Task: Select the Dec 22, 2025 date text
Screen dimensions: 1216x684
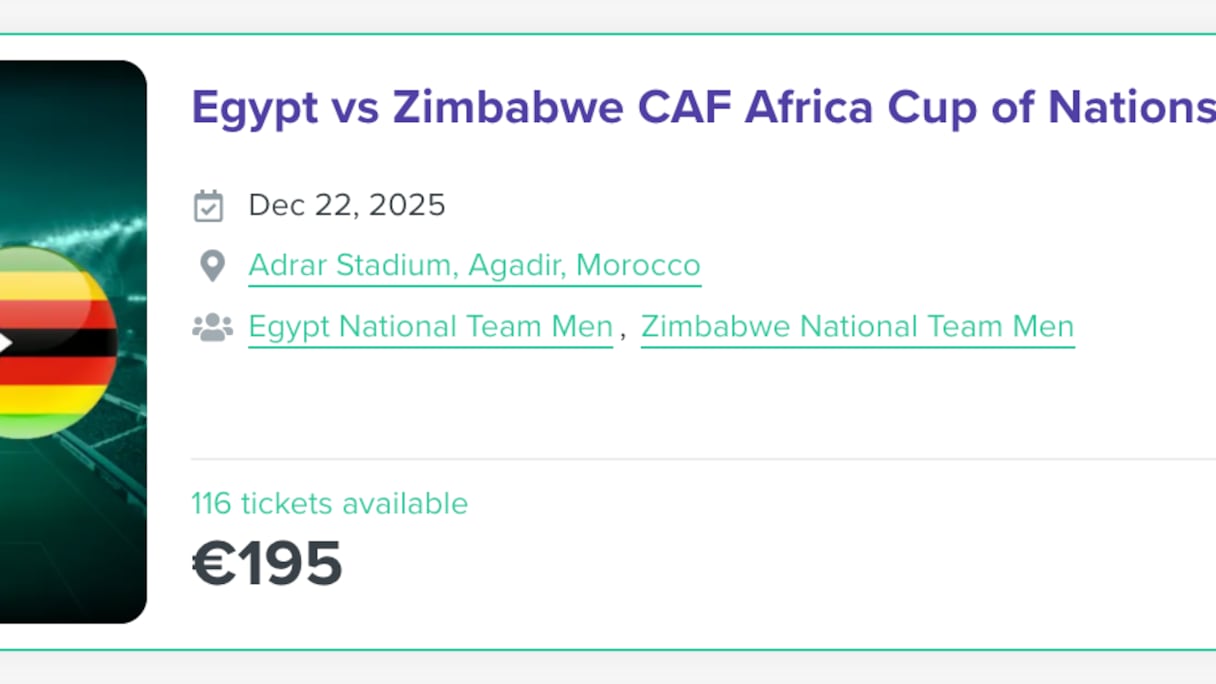Action: coord(347,206)
